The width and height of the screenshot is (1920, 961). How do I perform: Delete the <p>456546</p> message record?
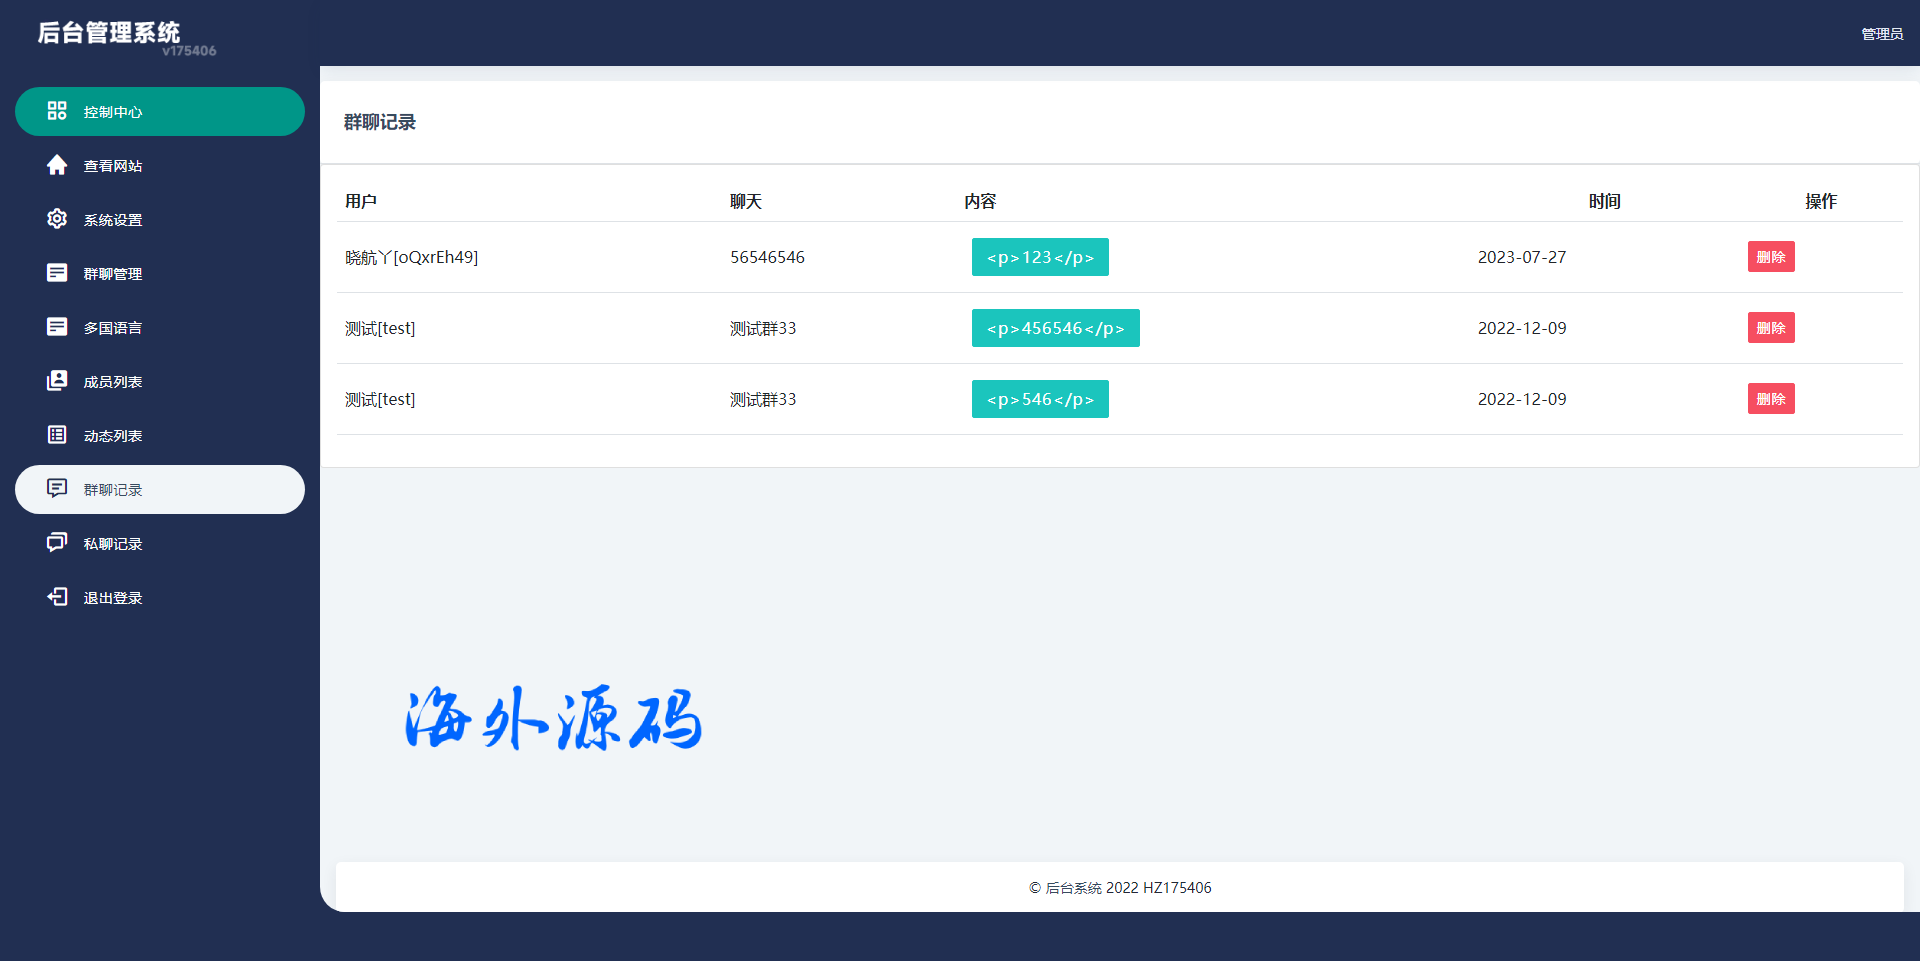click(x=1770, y=328)
